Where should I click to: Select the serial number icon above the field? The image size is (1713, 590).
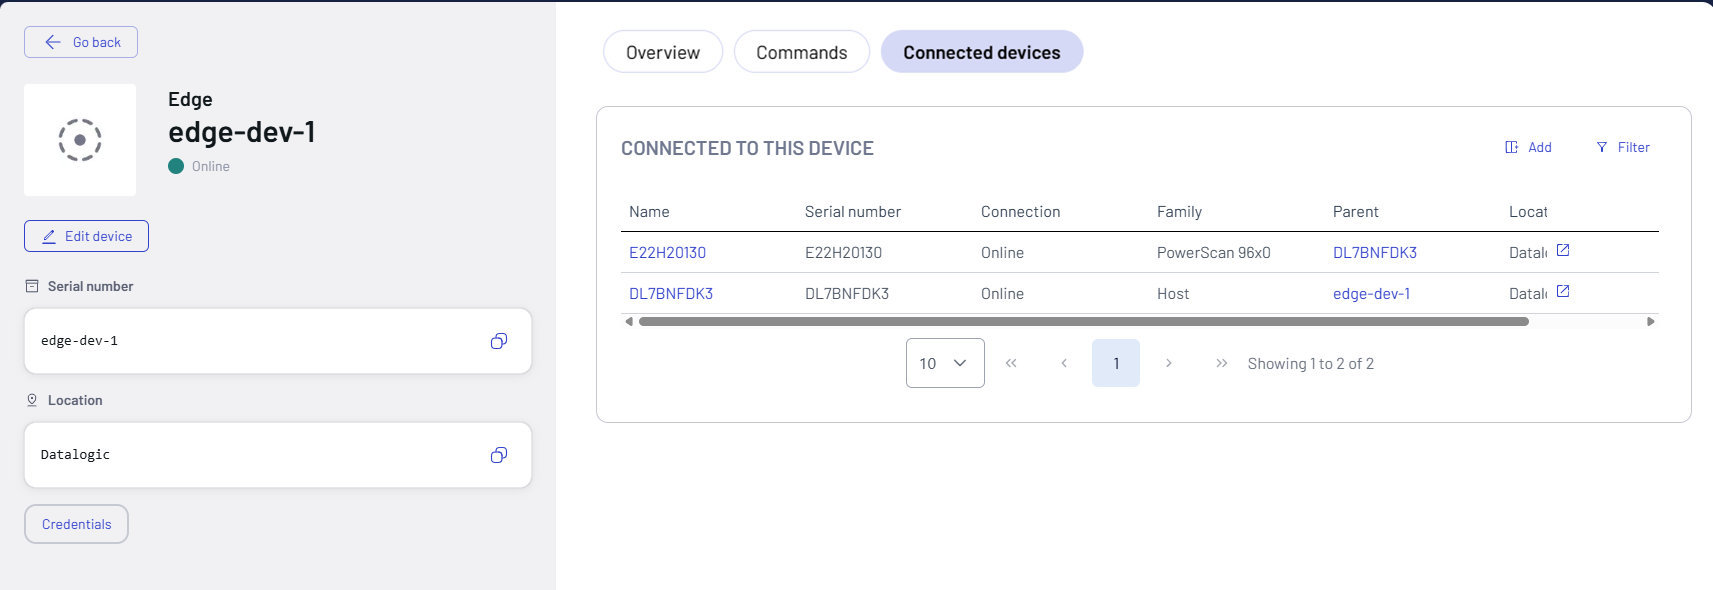(32, 285)
